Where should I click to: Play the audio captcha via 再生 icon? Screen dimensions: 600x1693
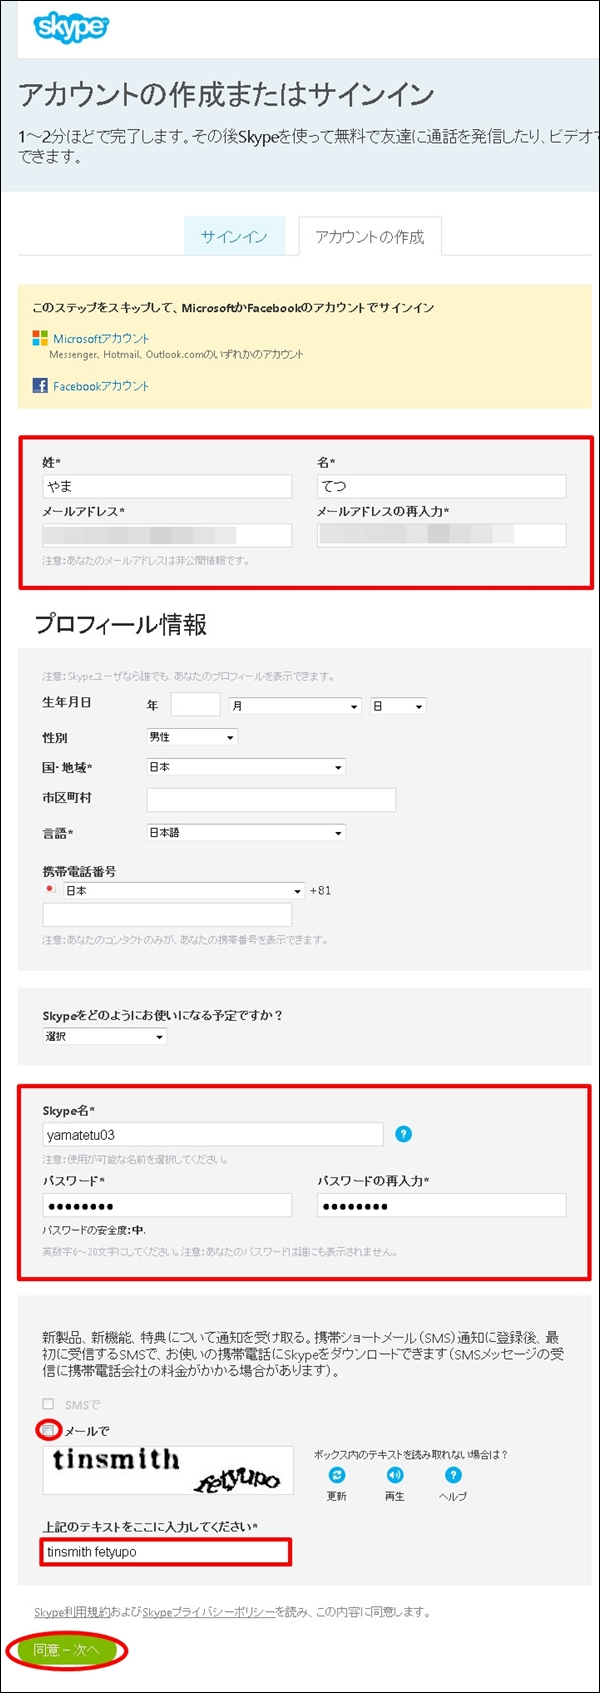[x=395, y=1475]
